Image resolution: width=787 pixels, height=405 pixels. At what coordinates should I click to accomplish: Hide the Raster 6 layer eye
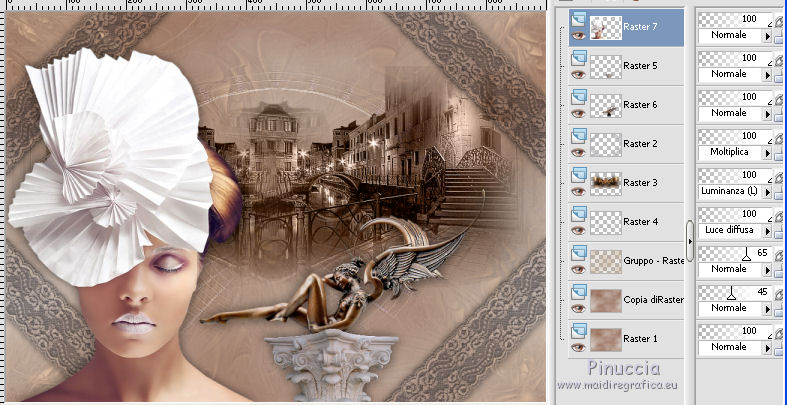pyautogui.click(x=579, y=113)
